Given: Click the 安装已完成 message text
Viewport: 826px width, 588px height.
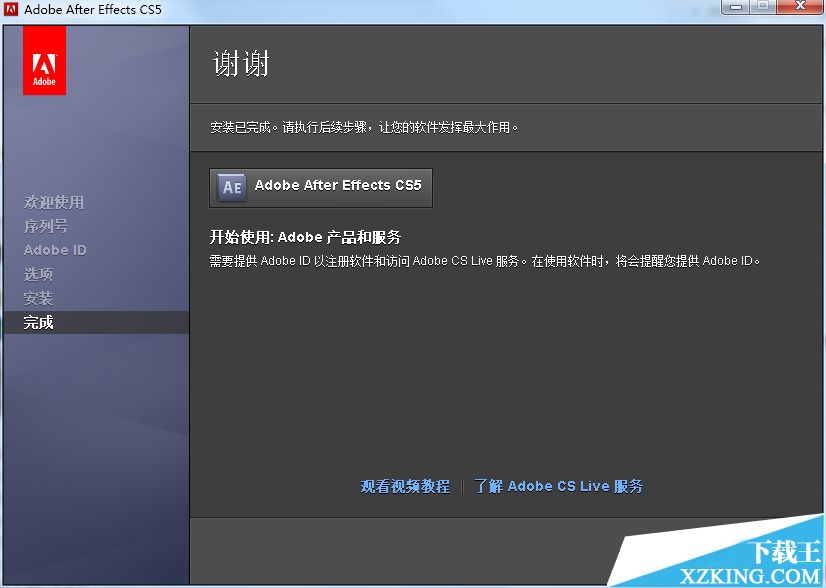Looking at the screenshot, I should pyautogui.click(x=364, y=128).
